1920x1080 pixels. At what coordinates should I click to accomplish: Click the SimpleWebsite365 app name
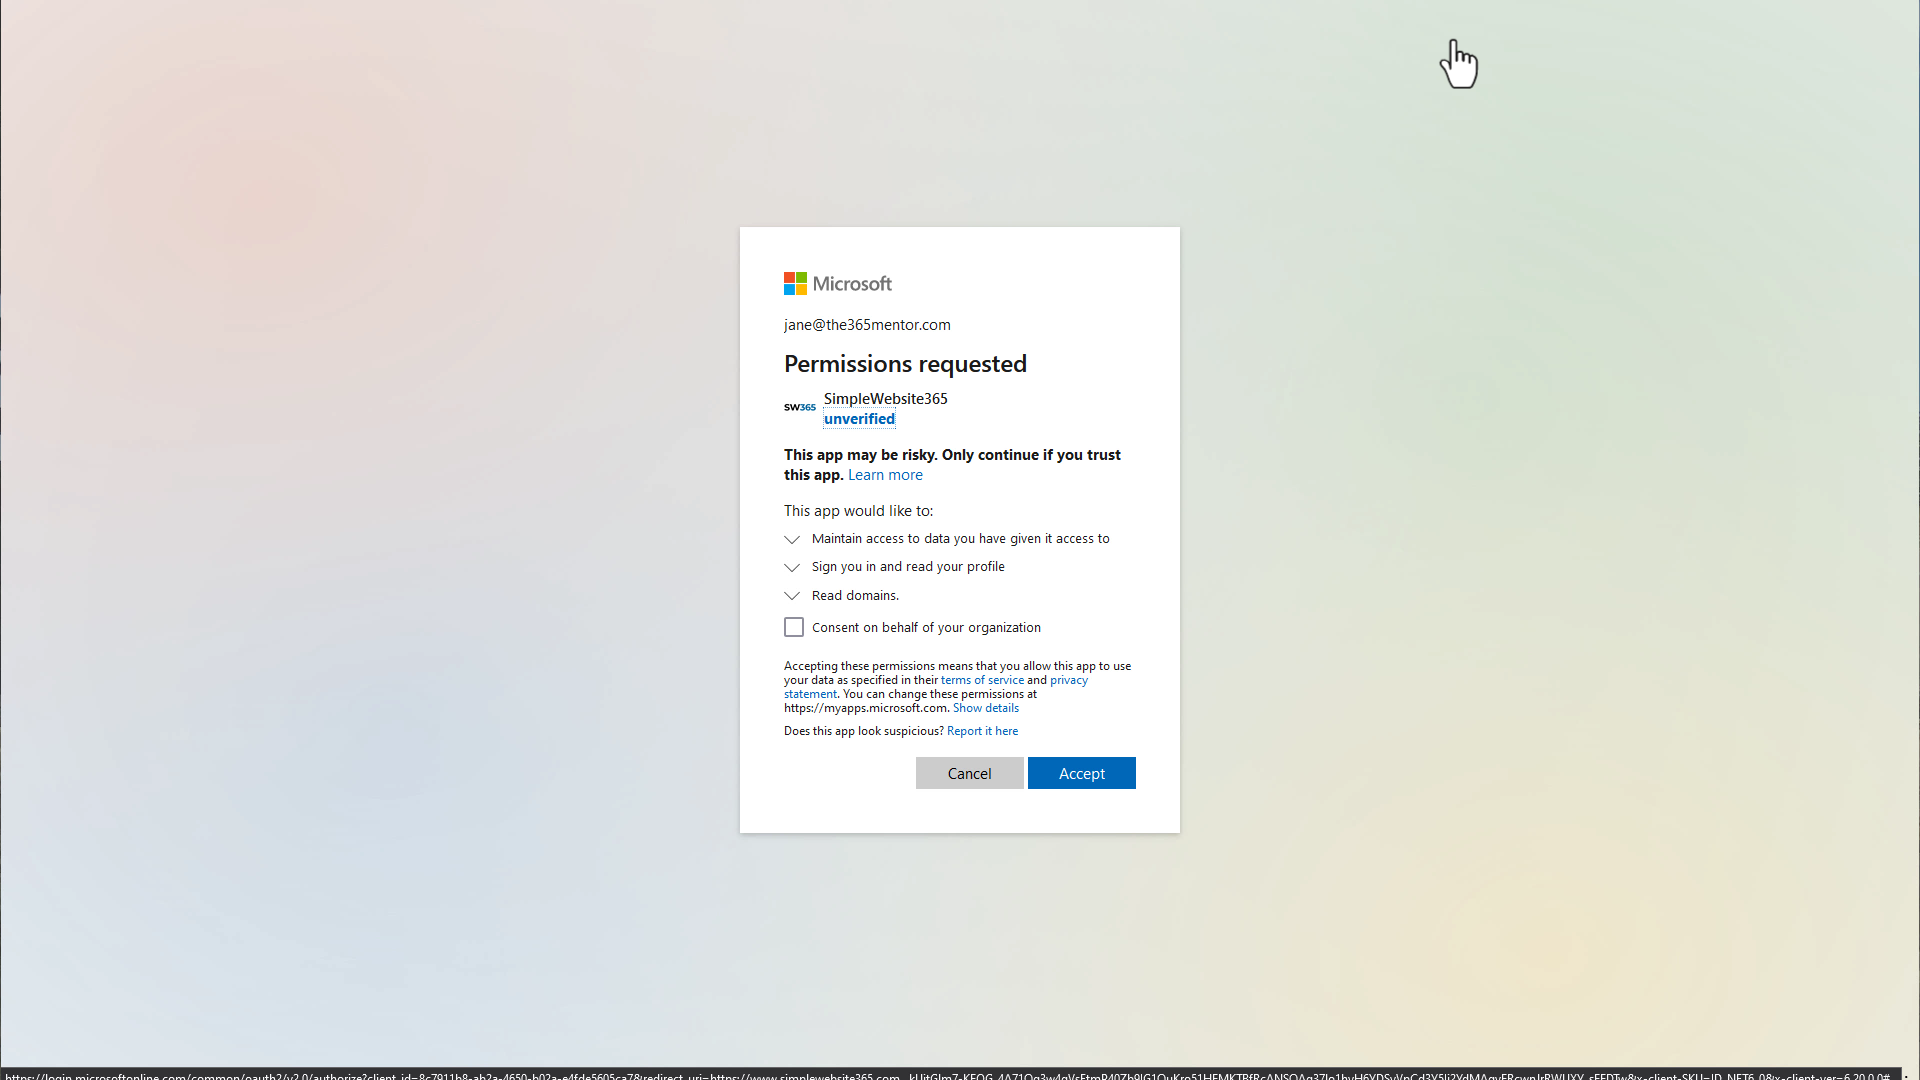(x=885, y=398)
